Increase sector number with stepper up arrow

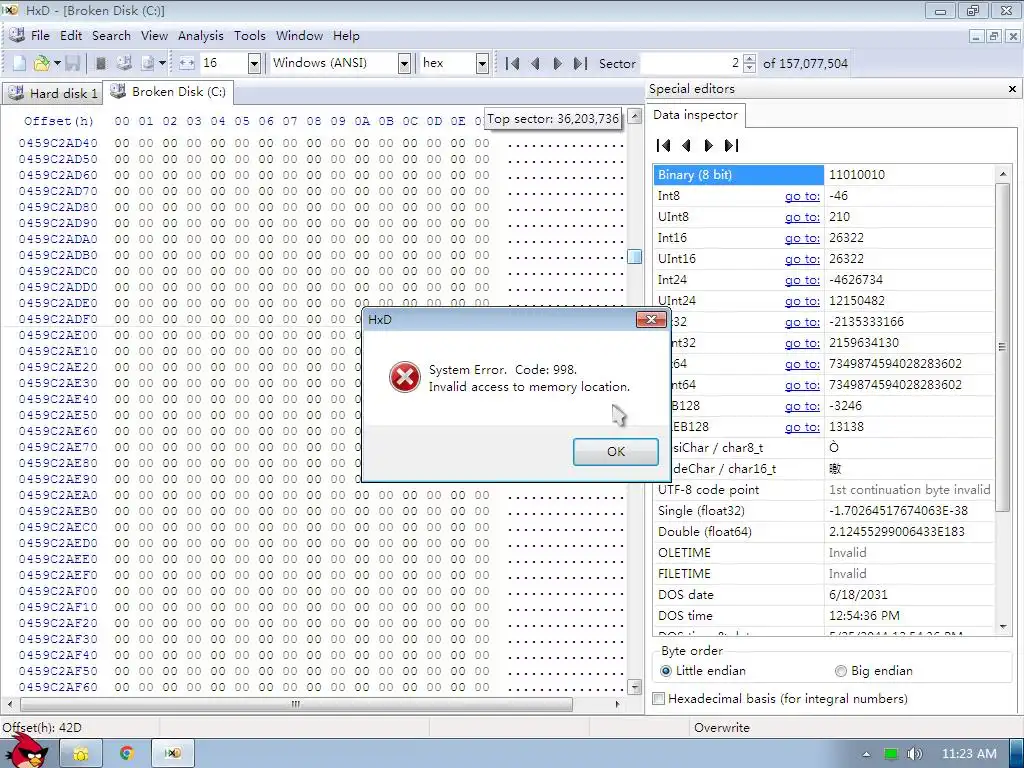pyautogui.click(x=750, y=59)
